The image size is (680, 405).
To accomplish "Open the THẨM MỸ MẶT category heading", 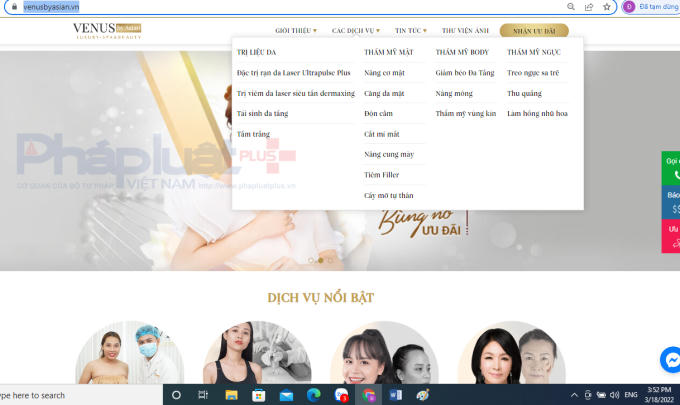I will click(389, 52).
